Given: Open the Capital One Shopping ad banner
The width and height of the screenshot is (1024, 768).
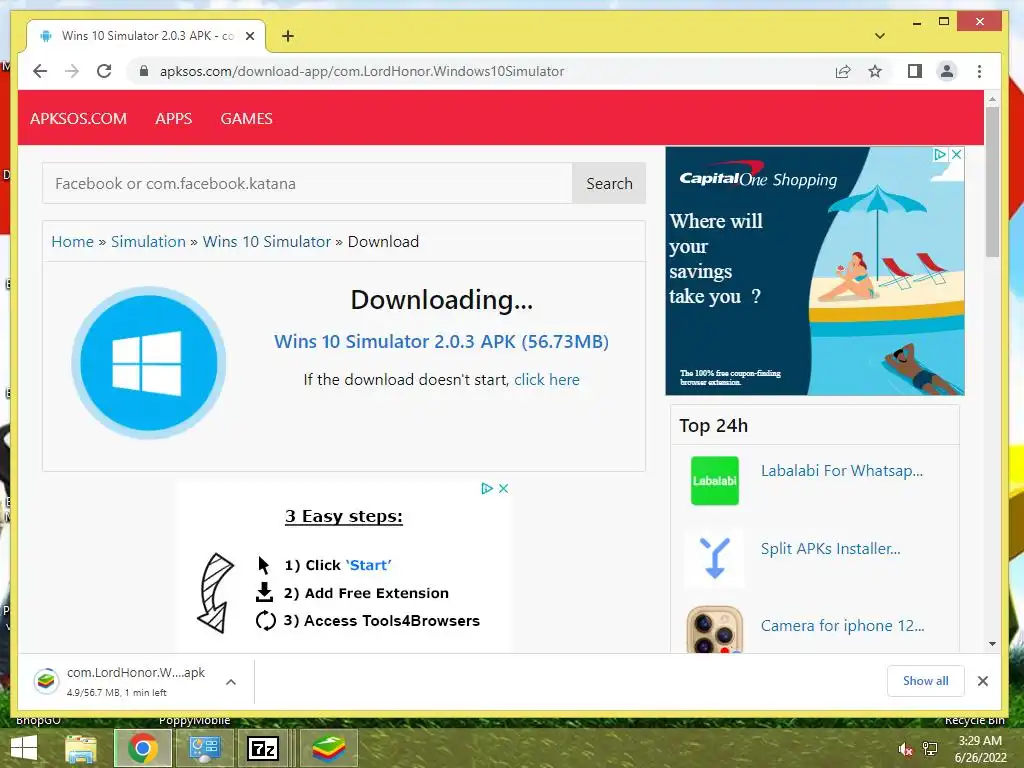Looking at the screenshot, I should (x=814, y=271).
